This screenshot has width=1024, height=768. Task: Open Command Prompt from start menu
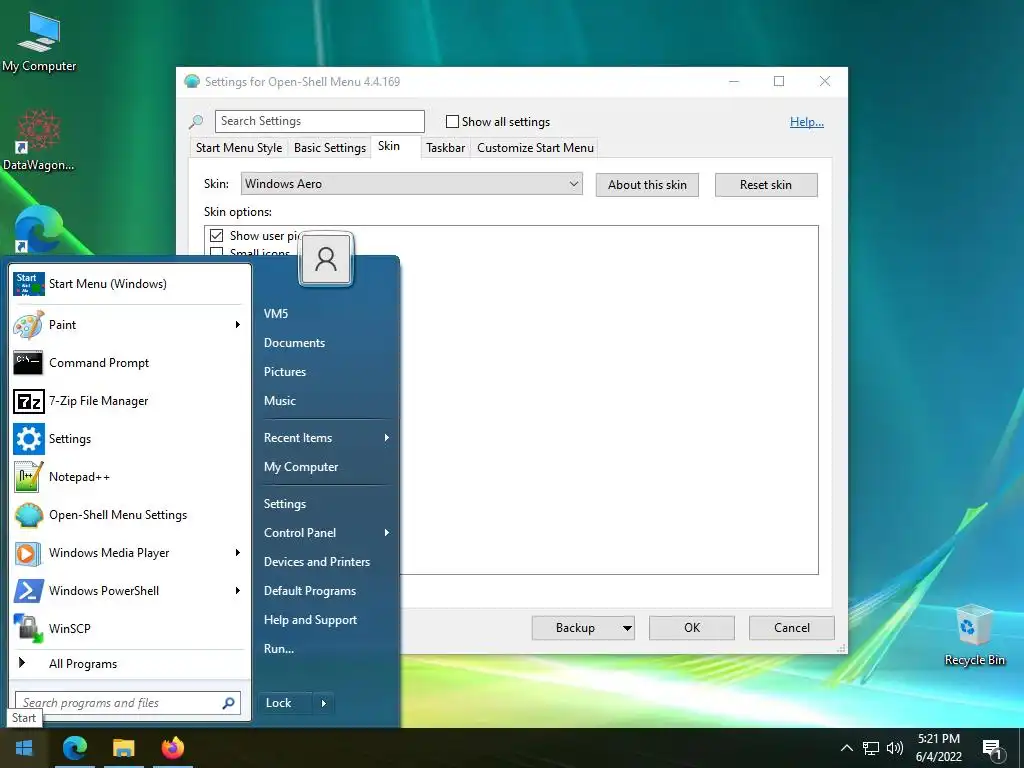click(x=129, y=362)
